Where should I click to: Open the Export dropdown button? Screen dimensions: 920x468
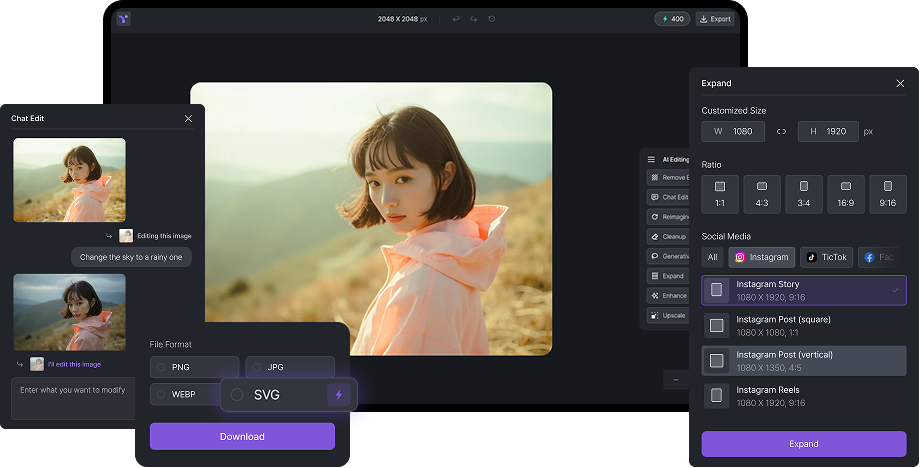[715, 19]
